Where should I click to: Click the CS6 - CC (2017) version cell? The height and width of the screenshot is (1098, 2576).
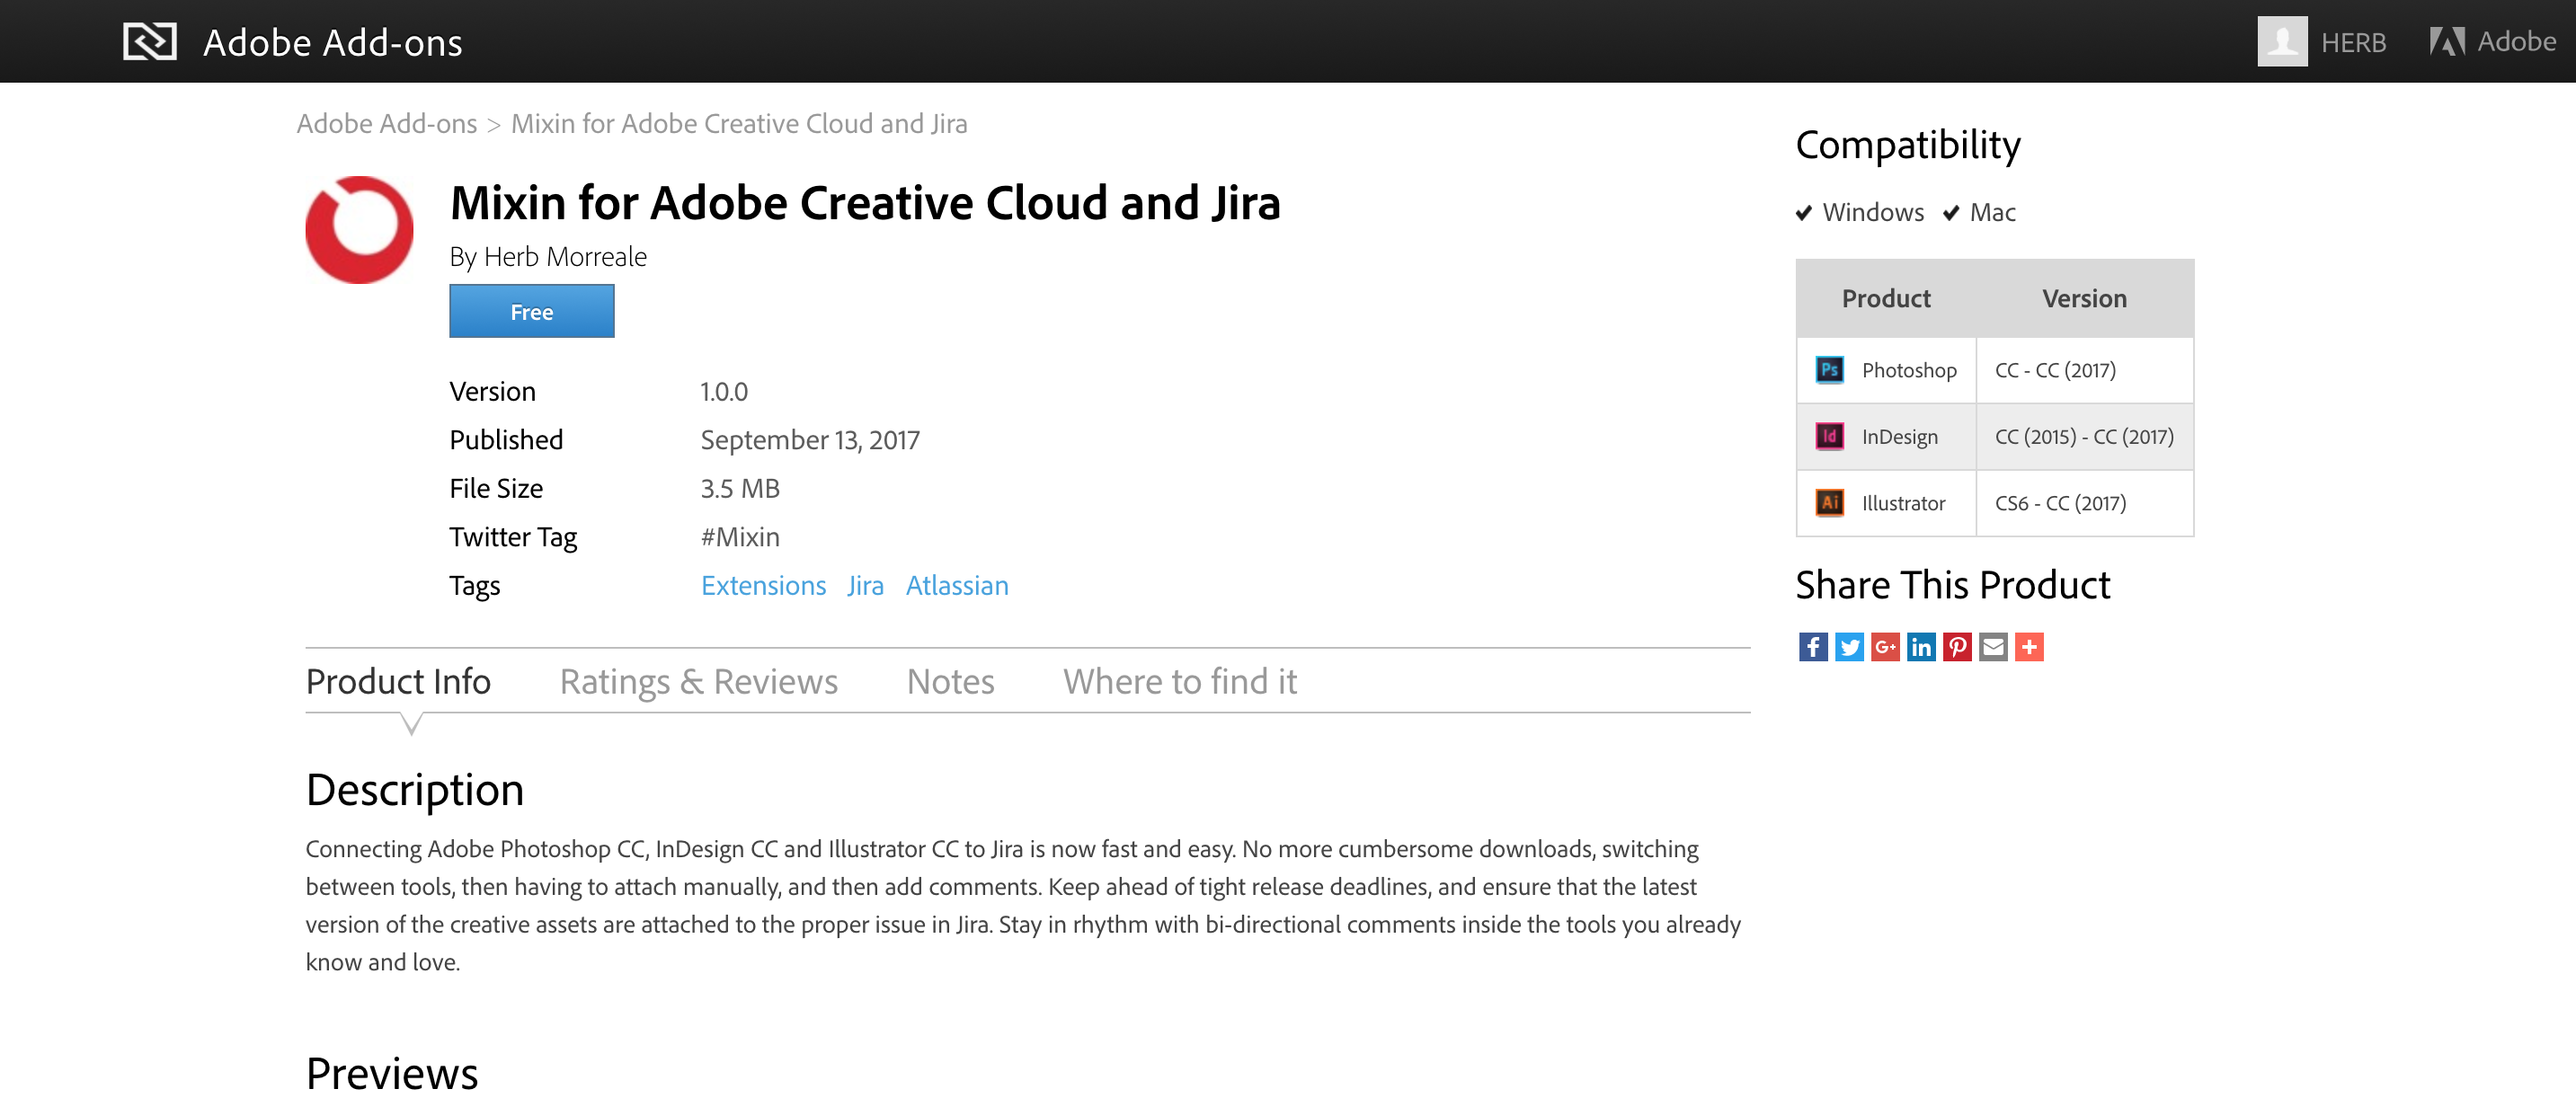click(2085, 503)
